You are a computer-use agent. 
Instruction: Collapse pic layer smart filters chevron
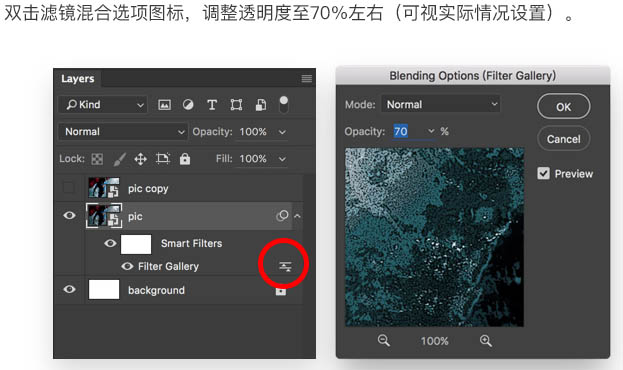297,216
